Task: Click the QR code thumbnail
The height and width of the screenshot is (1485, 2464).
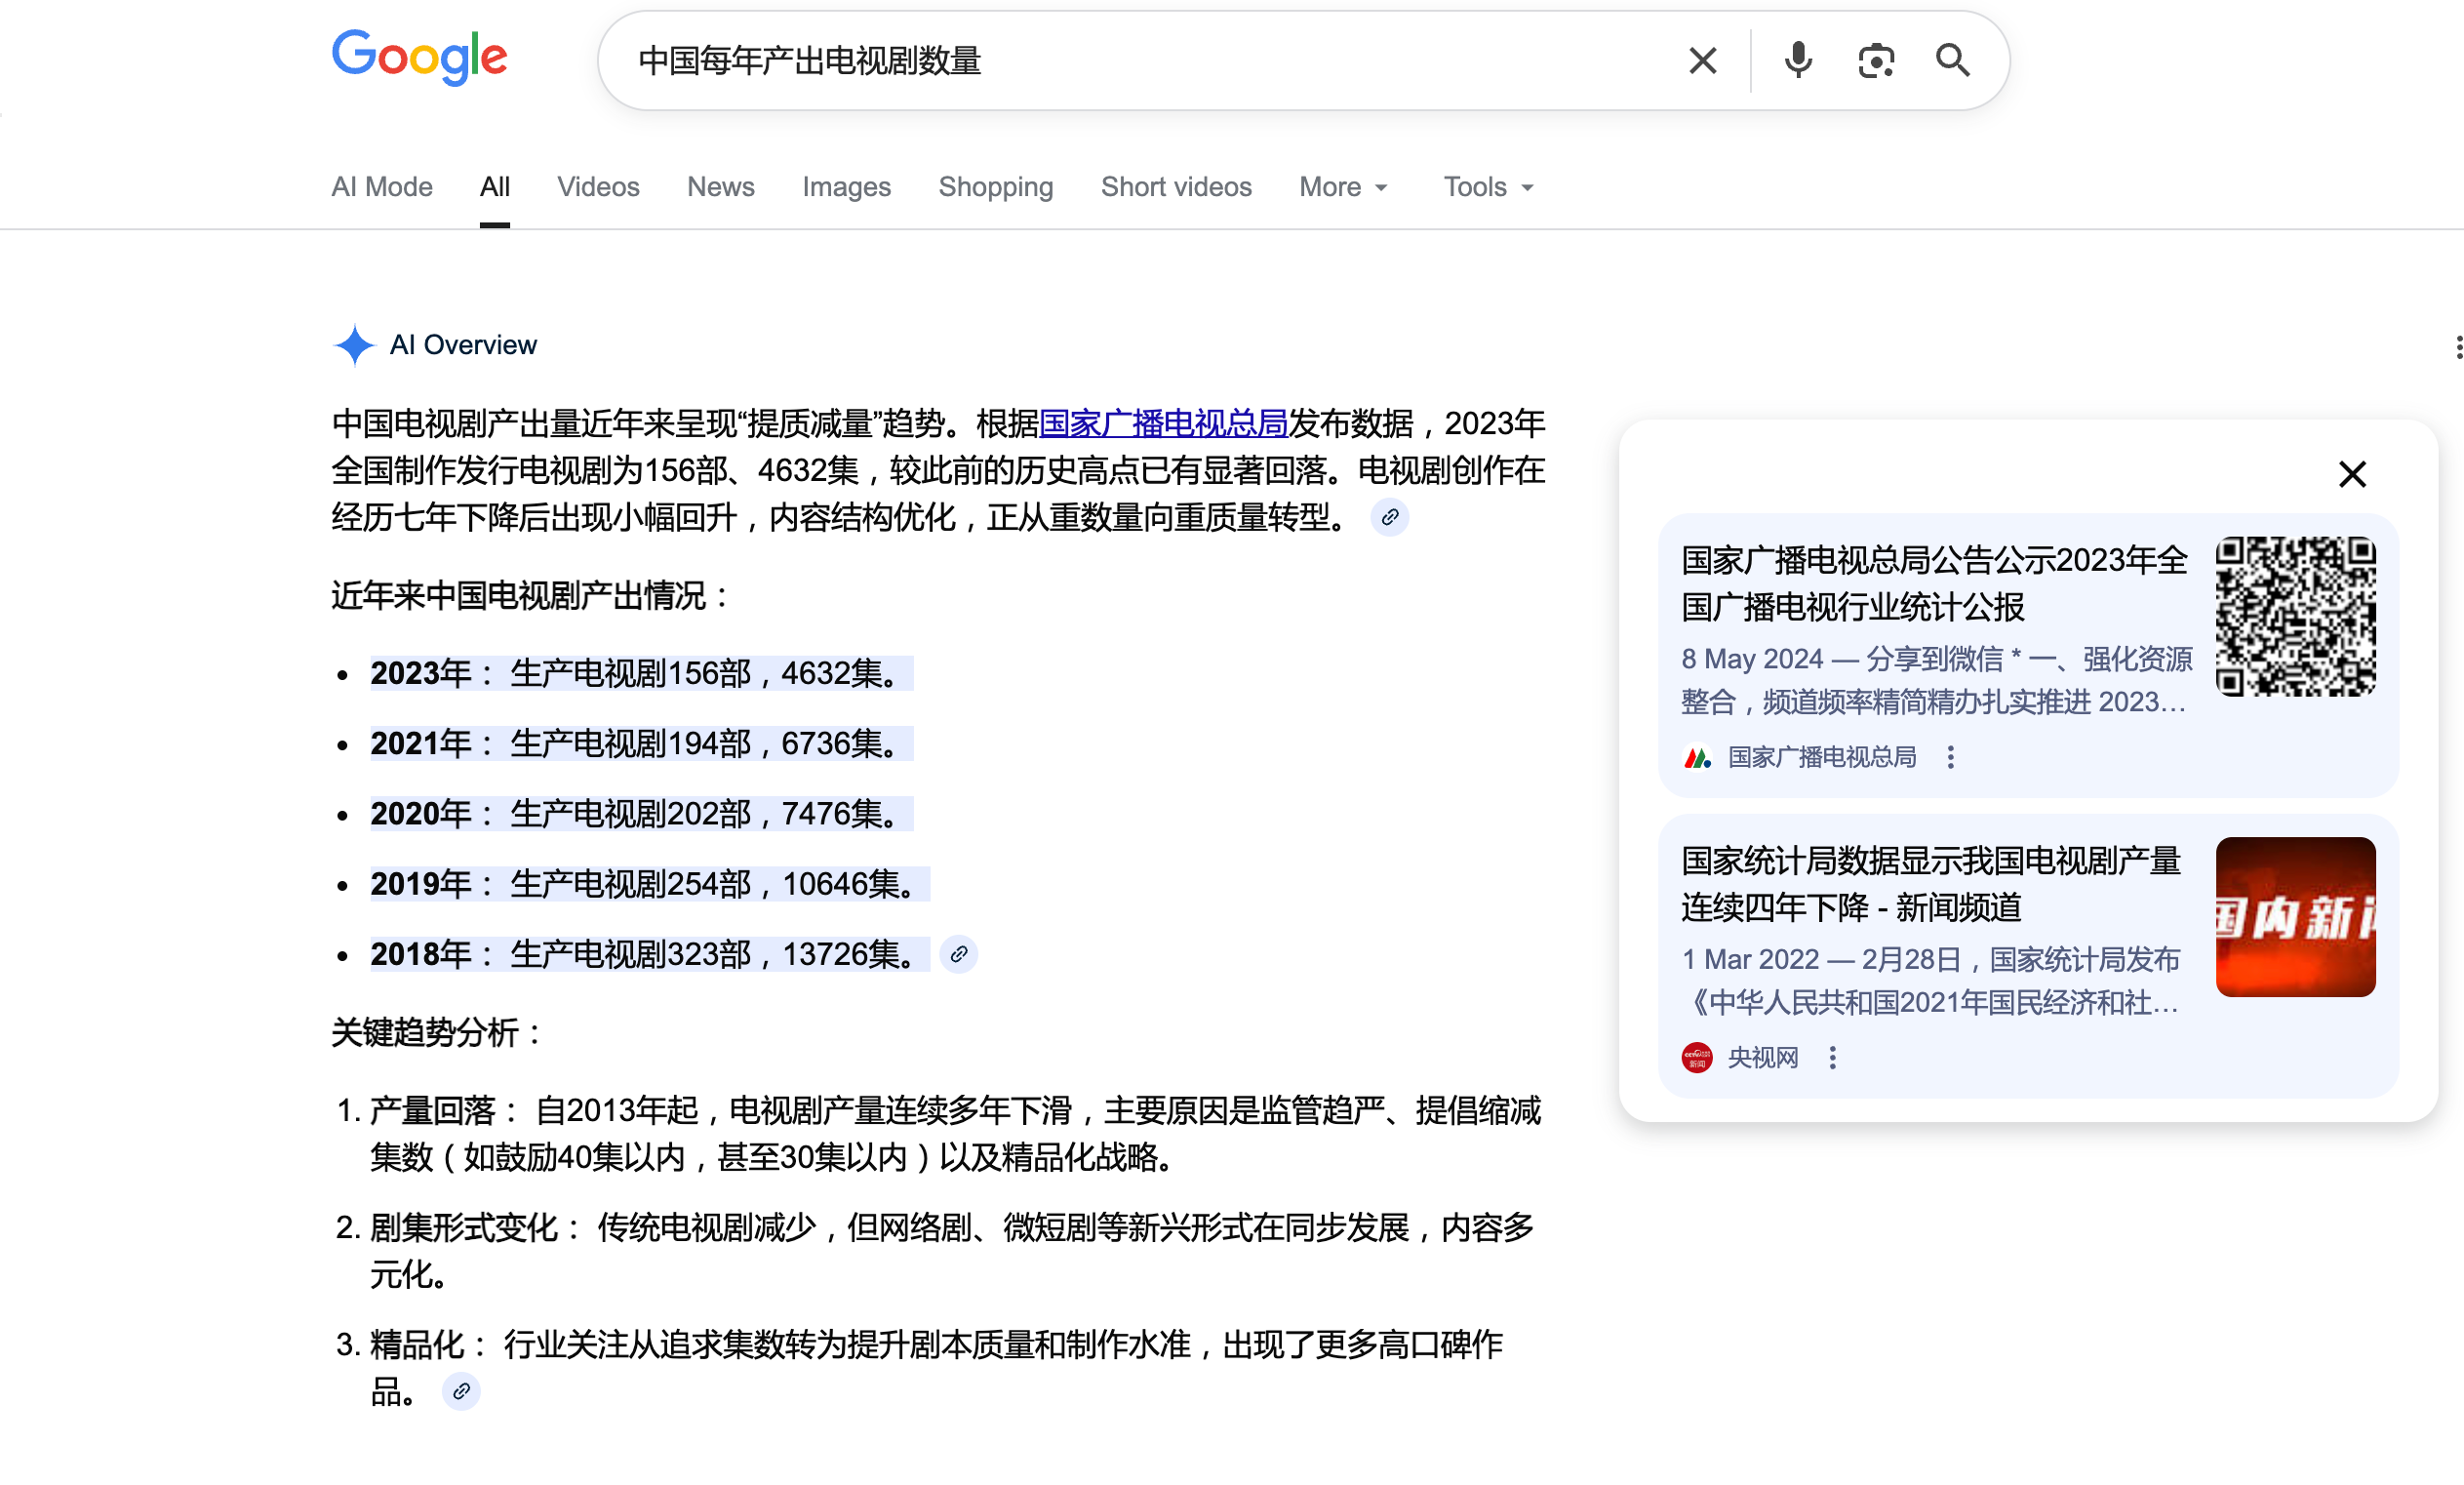Action: (2295, 616)
